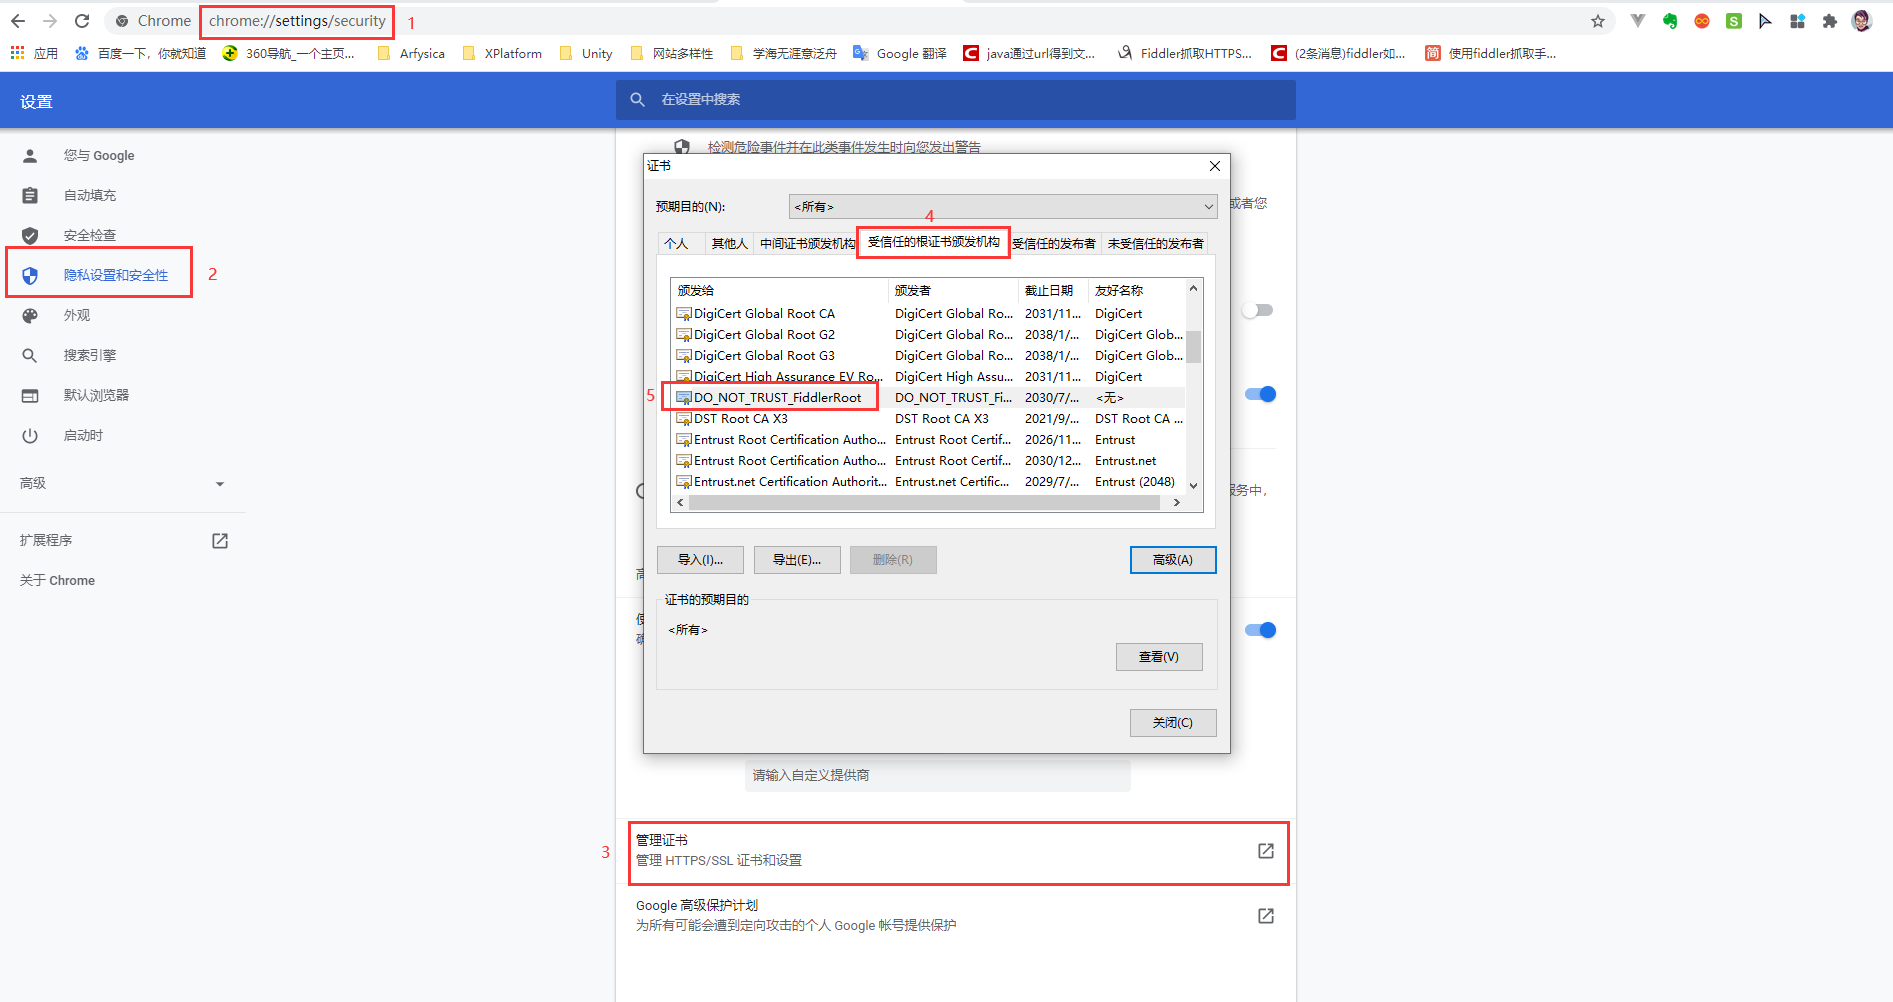Open the Evernote elephant extension icon
1893x1002 pixels.
[x=1670, y=21]
